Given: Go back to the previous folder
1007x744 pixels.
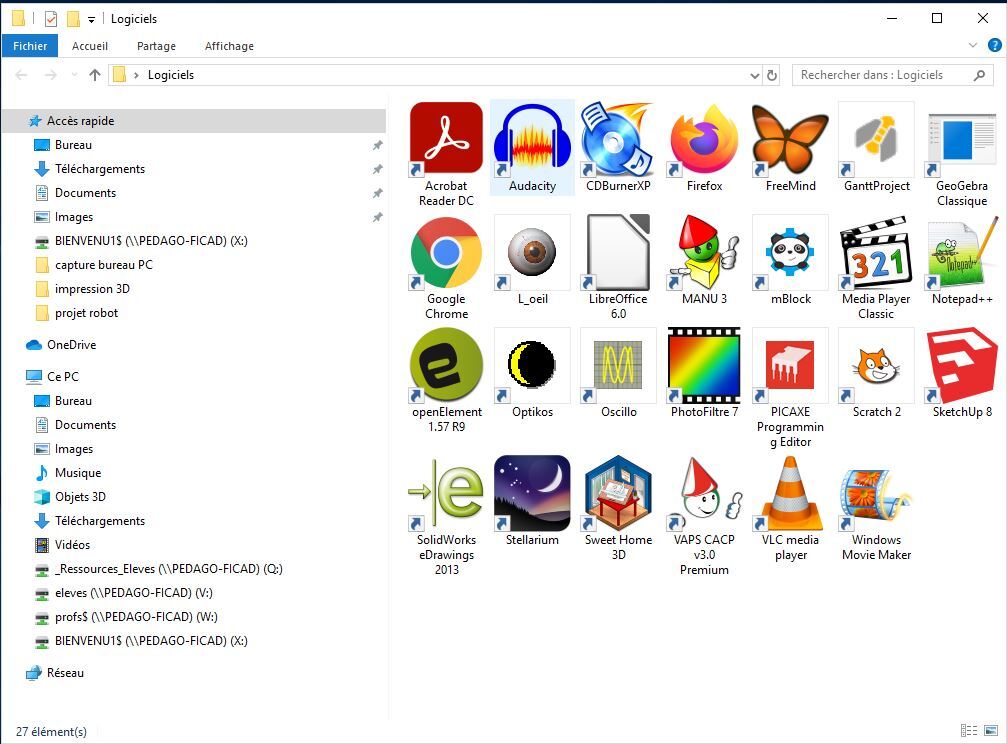Looking at the screenshot, I should [x=21, y=75].
